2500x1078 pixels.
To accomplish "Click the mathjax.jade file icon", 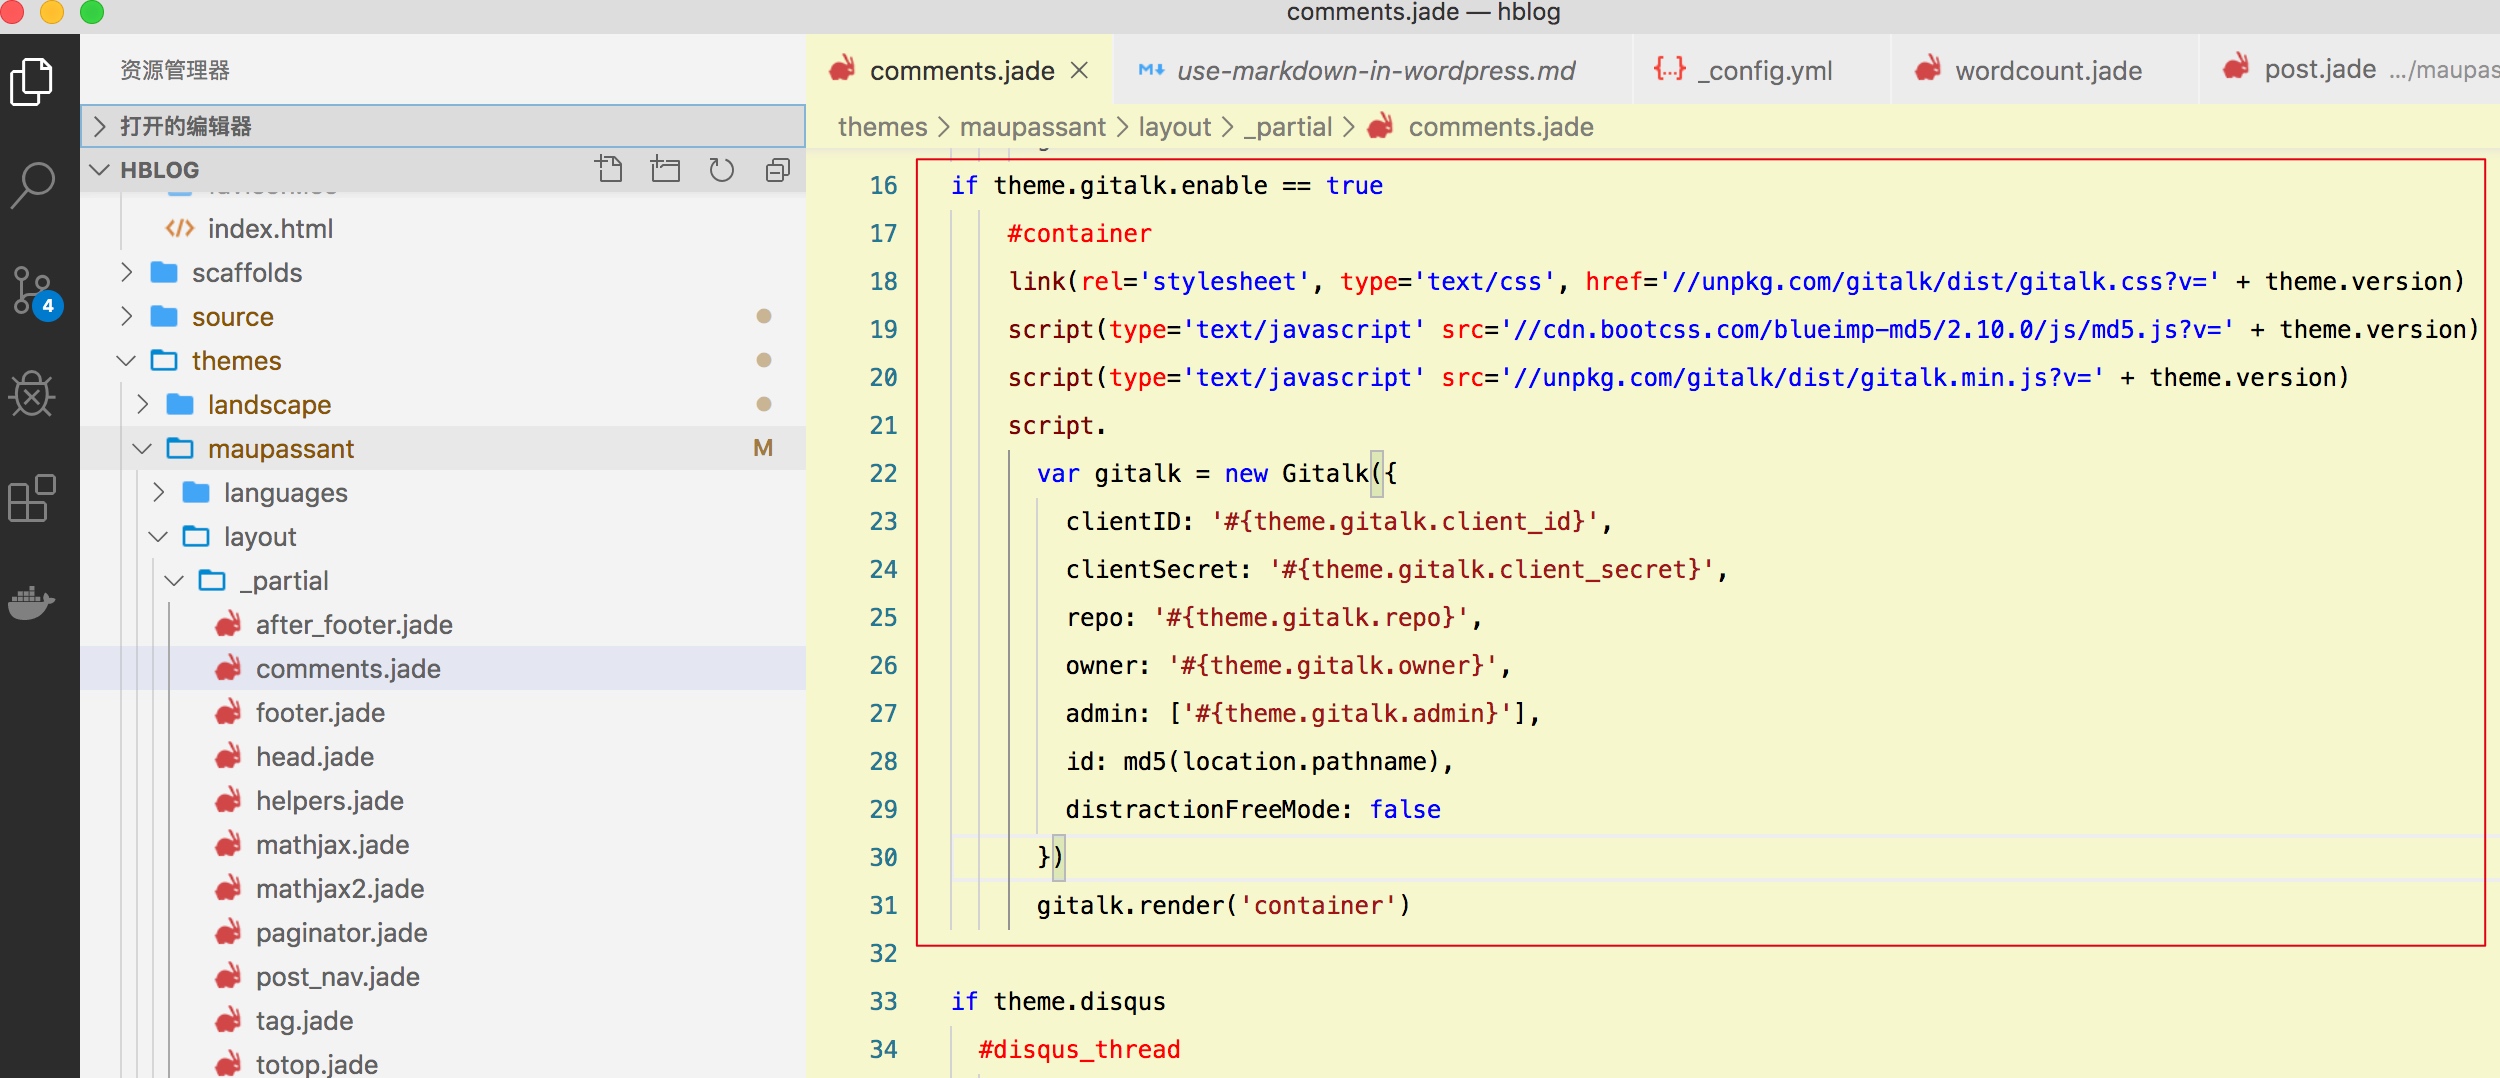I will [x=228, y=845].
